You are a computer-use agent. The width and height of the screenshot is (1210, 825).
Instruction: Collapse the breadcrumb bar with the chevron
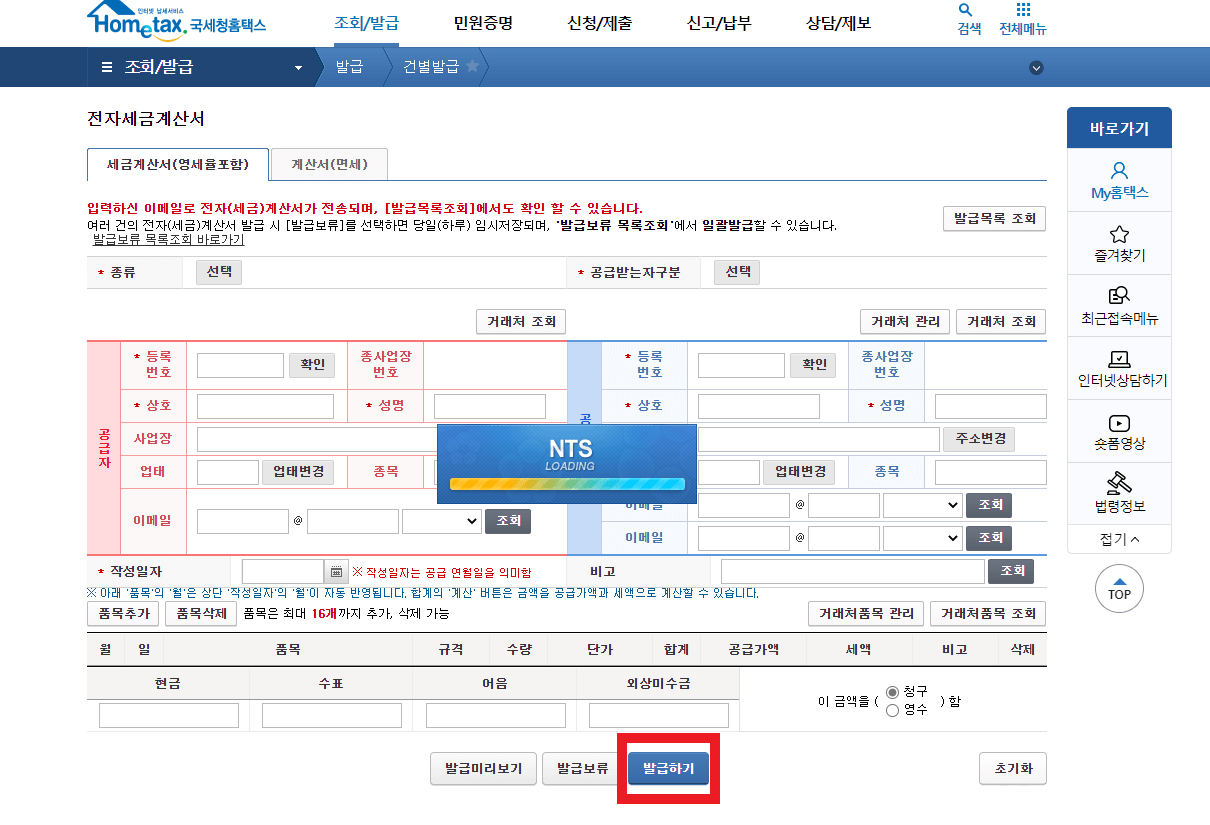[1036, 67]
